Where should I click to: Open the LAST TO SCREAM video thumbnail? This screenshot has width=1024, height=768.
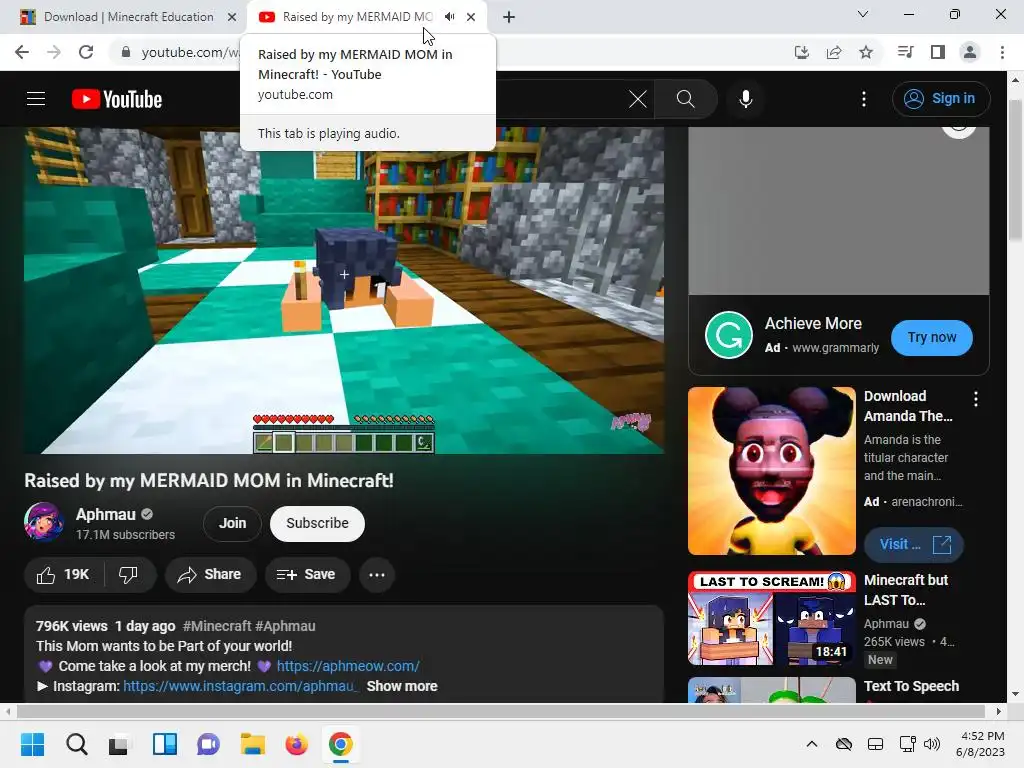(x=771, y=618)
